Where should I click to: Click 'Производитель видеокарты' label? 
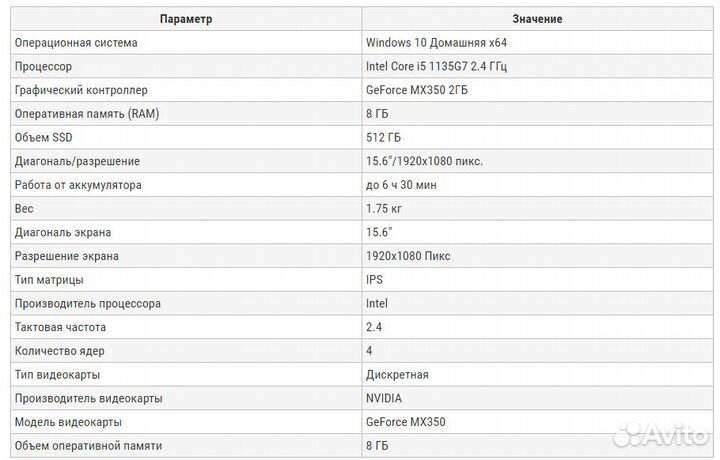coord(89,398)
